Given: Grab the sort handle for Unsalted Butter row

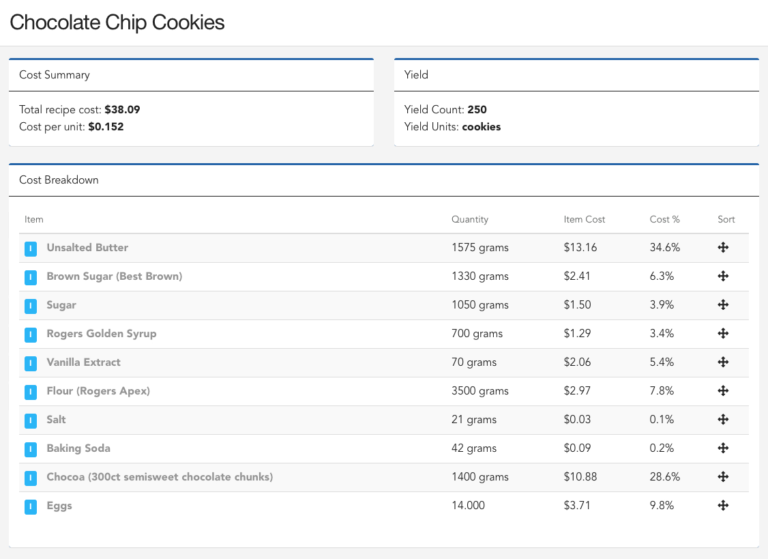Looking at the screenshot, I should point(723,248).
